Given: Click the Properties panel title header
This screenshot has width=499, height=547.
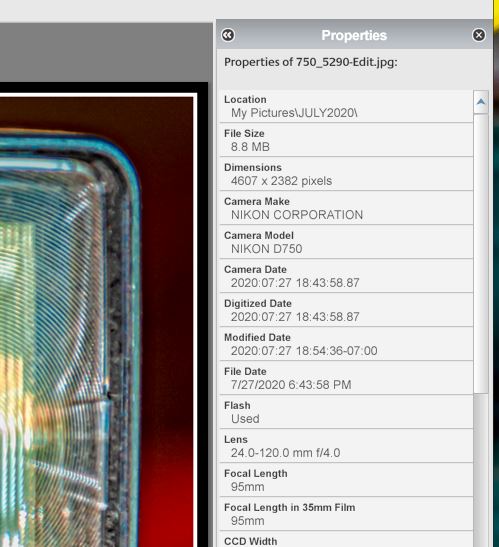Looking at the screenshot, I should point(354,35).
